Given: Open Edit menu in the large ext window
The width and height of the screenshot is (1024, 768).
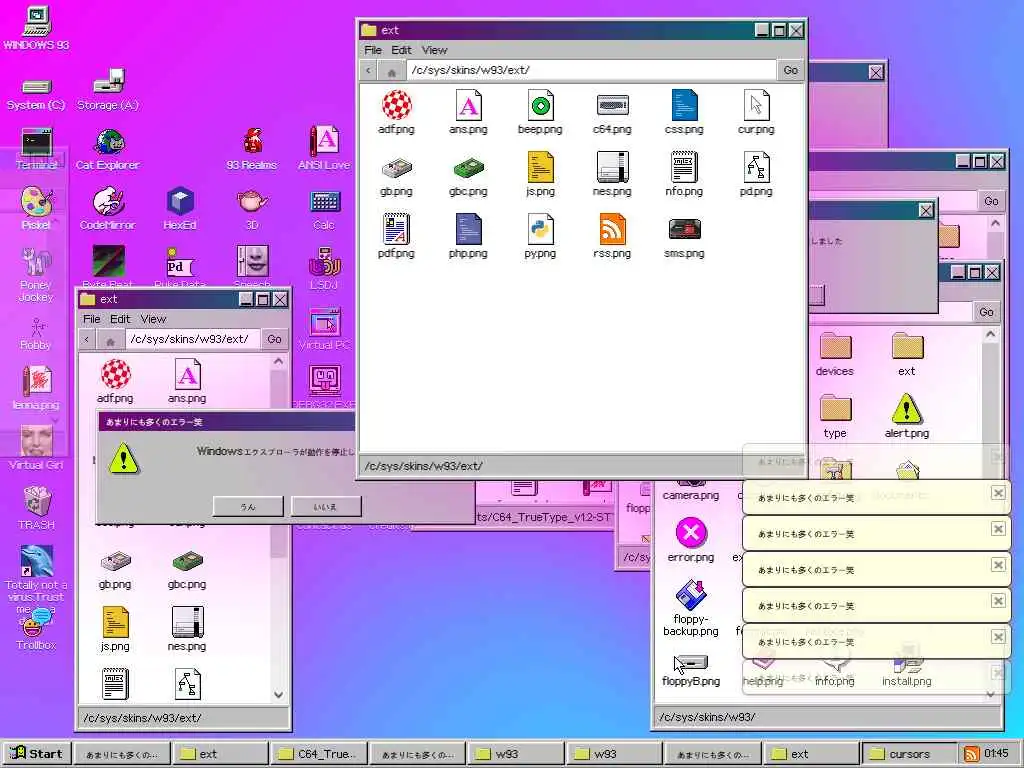Looking at the screenshot, I should 401,50.
